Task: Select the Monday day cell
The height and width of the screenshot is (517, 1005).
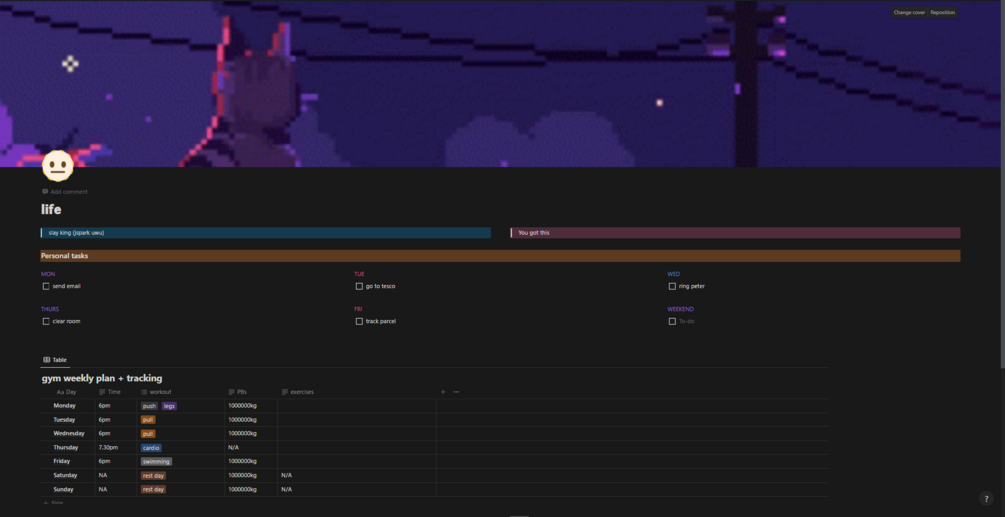Action: click(x=68, y=406)
